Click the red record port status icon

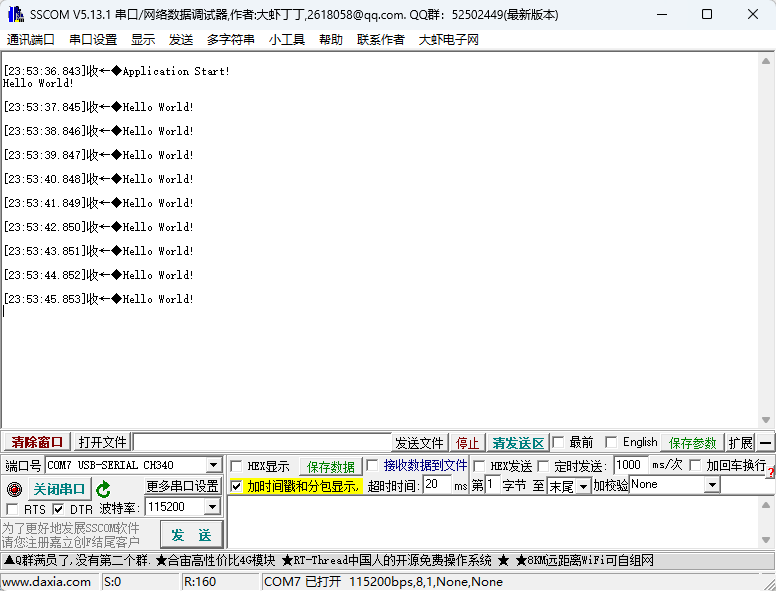14,489
